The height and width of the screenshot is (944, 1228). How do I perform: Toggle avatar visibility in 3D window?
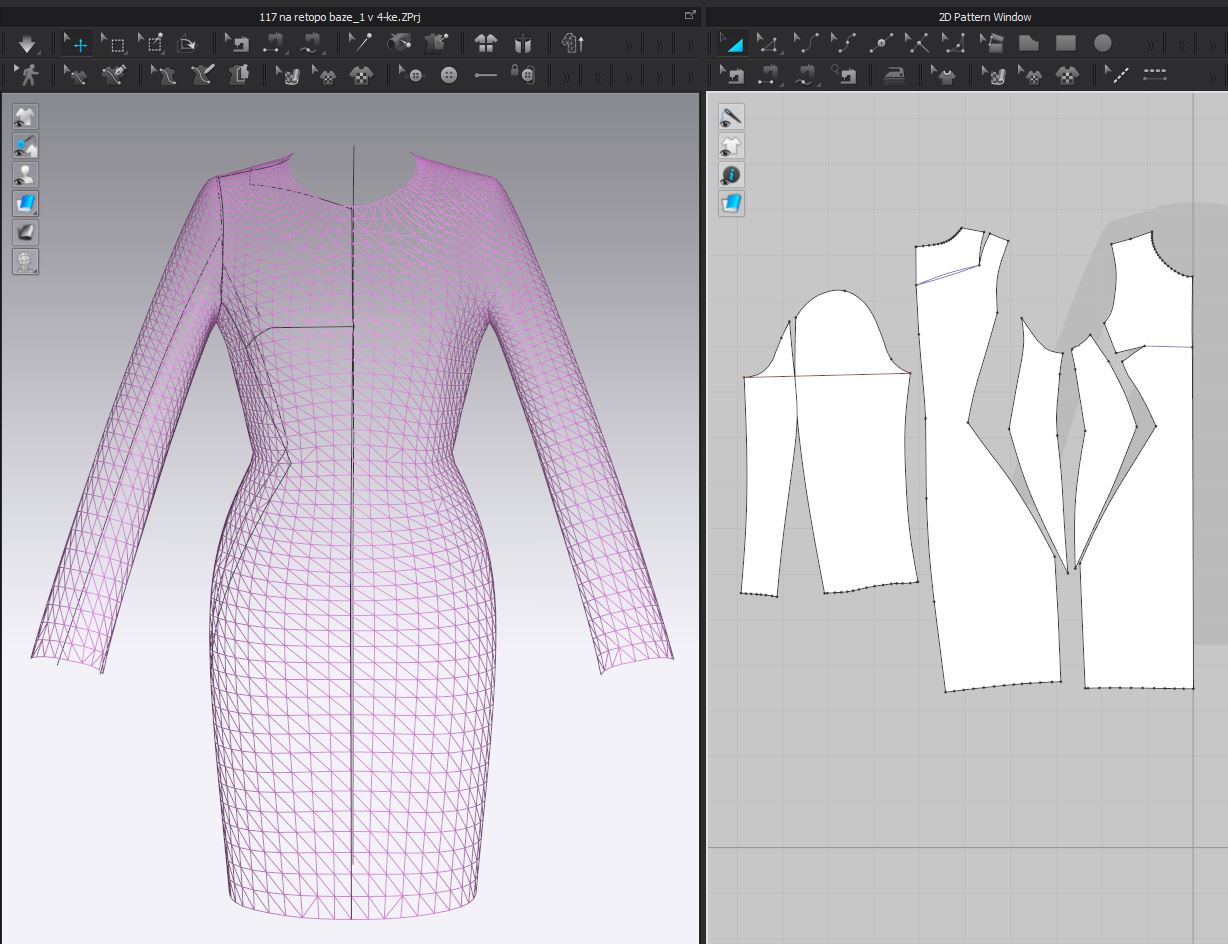26,175
